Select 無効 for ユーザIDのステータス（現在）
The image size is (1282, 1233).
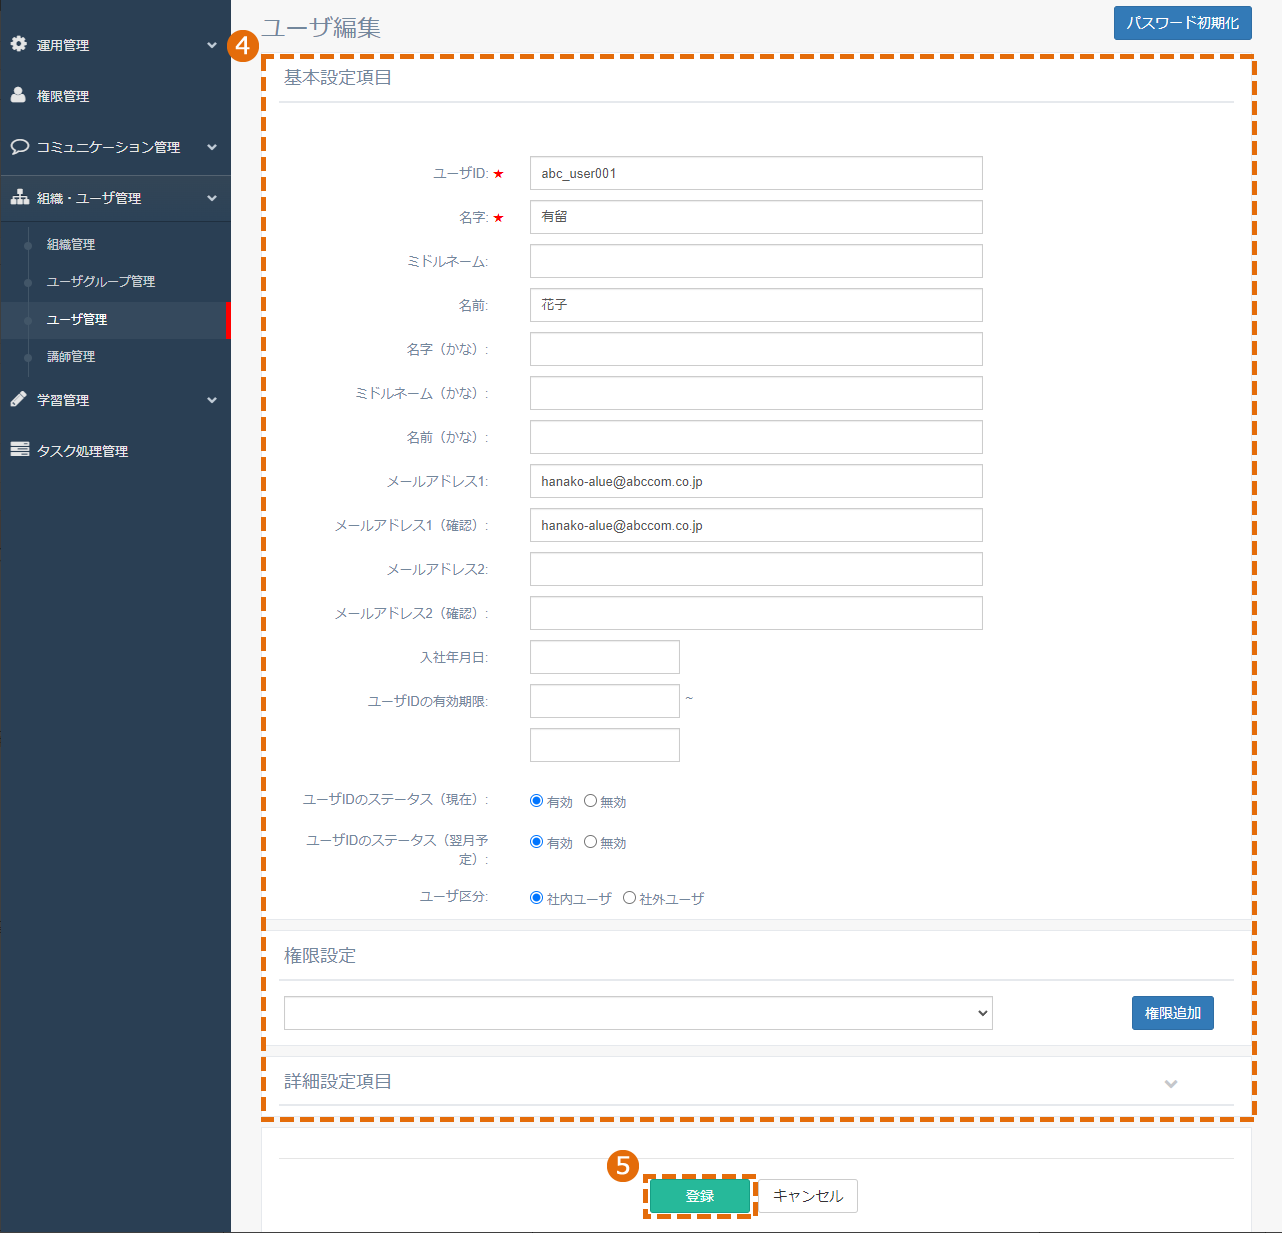click(x=590, y=801)
